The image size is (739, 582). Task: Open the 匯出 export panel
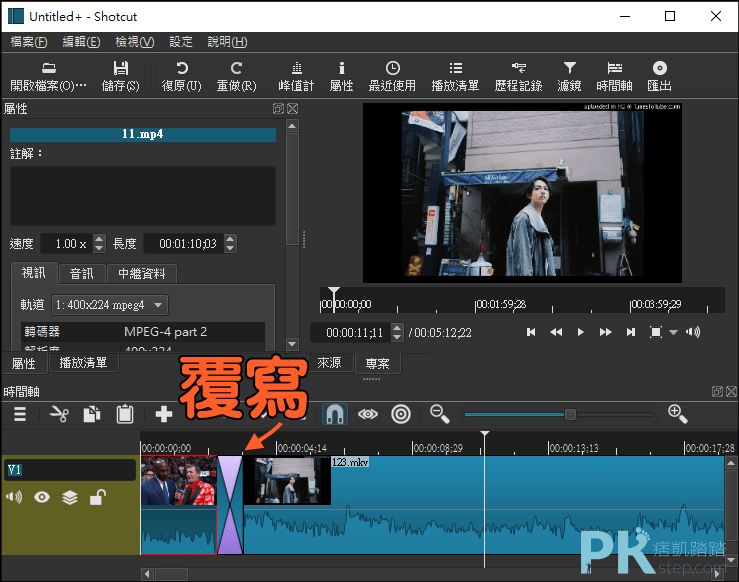[x=659, y=77]
